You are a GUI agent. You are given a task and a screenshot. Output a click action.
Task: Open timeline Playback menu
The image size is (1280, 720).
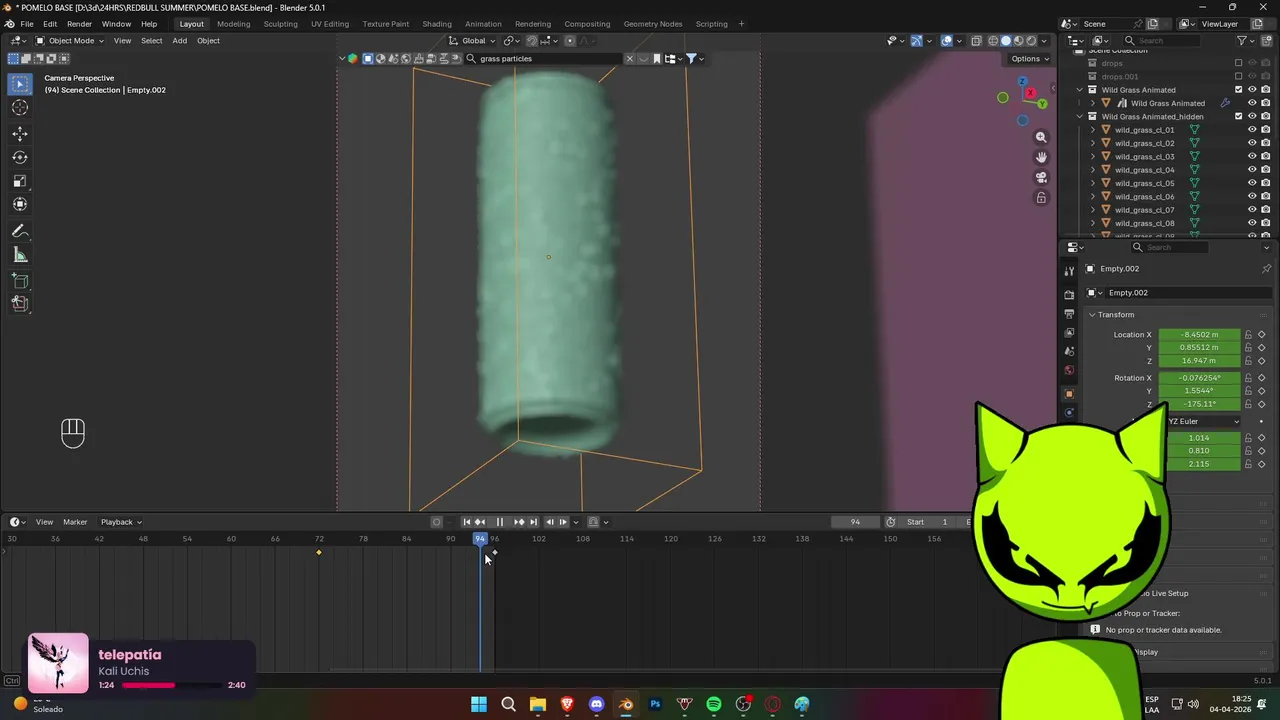click(120, 522)
